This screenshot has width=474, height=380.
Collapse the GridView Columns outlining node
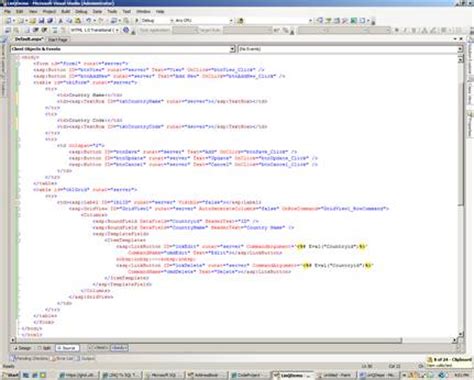point(19,215)
